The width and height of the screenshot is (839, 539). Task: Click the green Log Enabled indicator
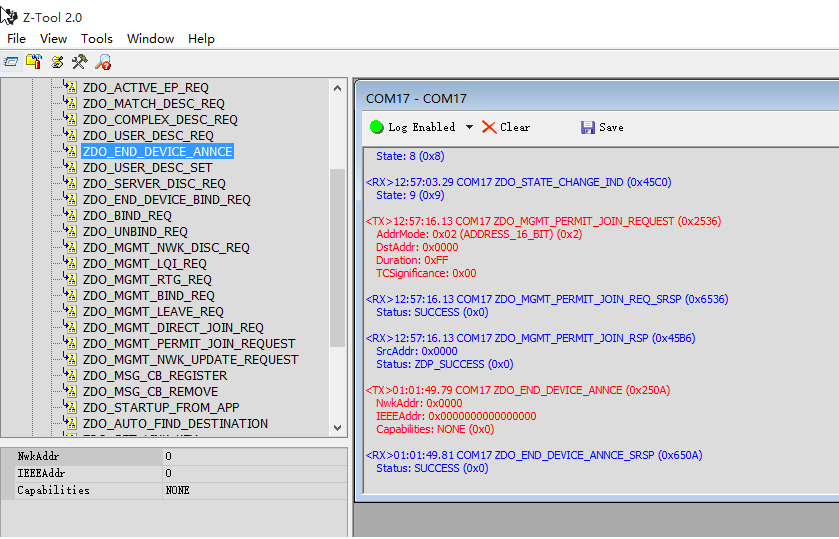[377, 127]
